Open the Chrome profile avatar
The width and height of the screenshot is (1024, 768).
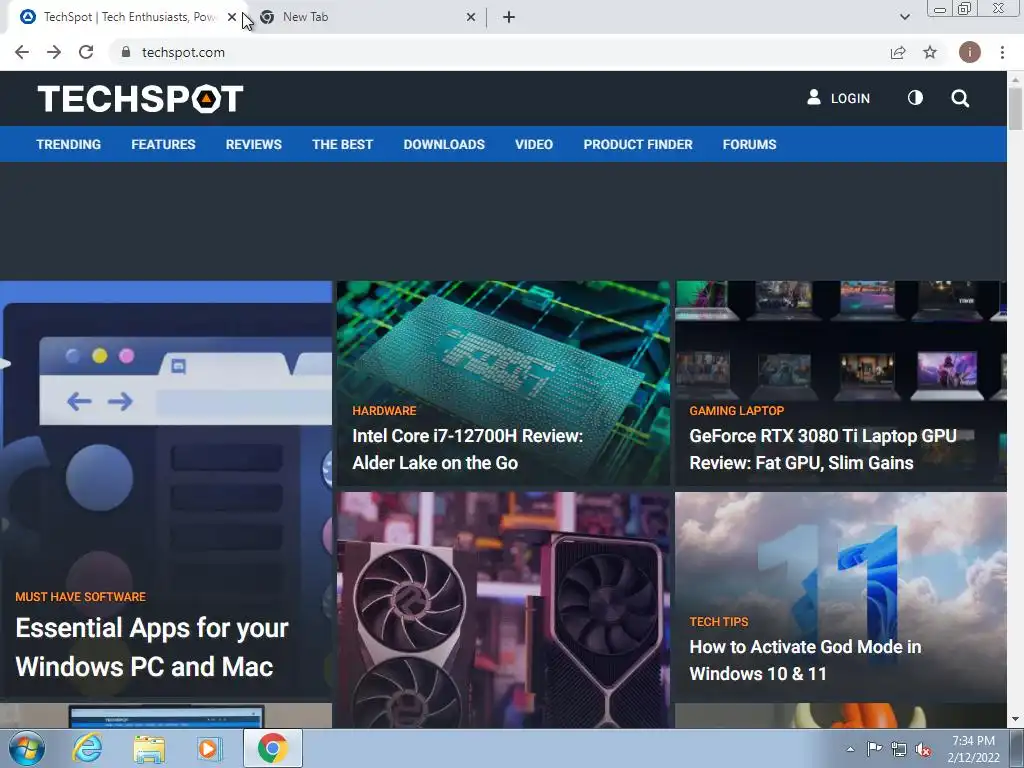click(969, 52)
